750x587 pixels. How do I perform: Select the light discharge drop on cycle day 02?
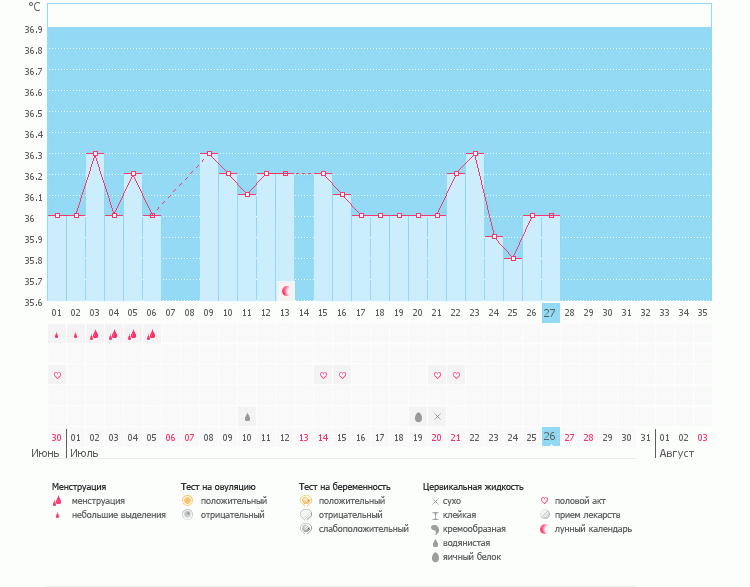tap(76, 335)
